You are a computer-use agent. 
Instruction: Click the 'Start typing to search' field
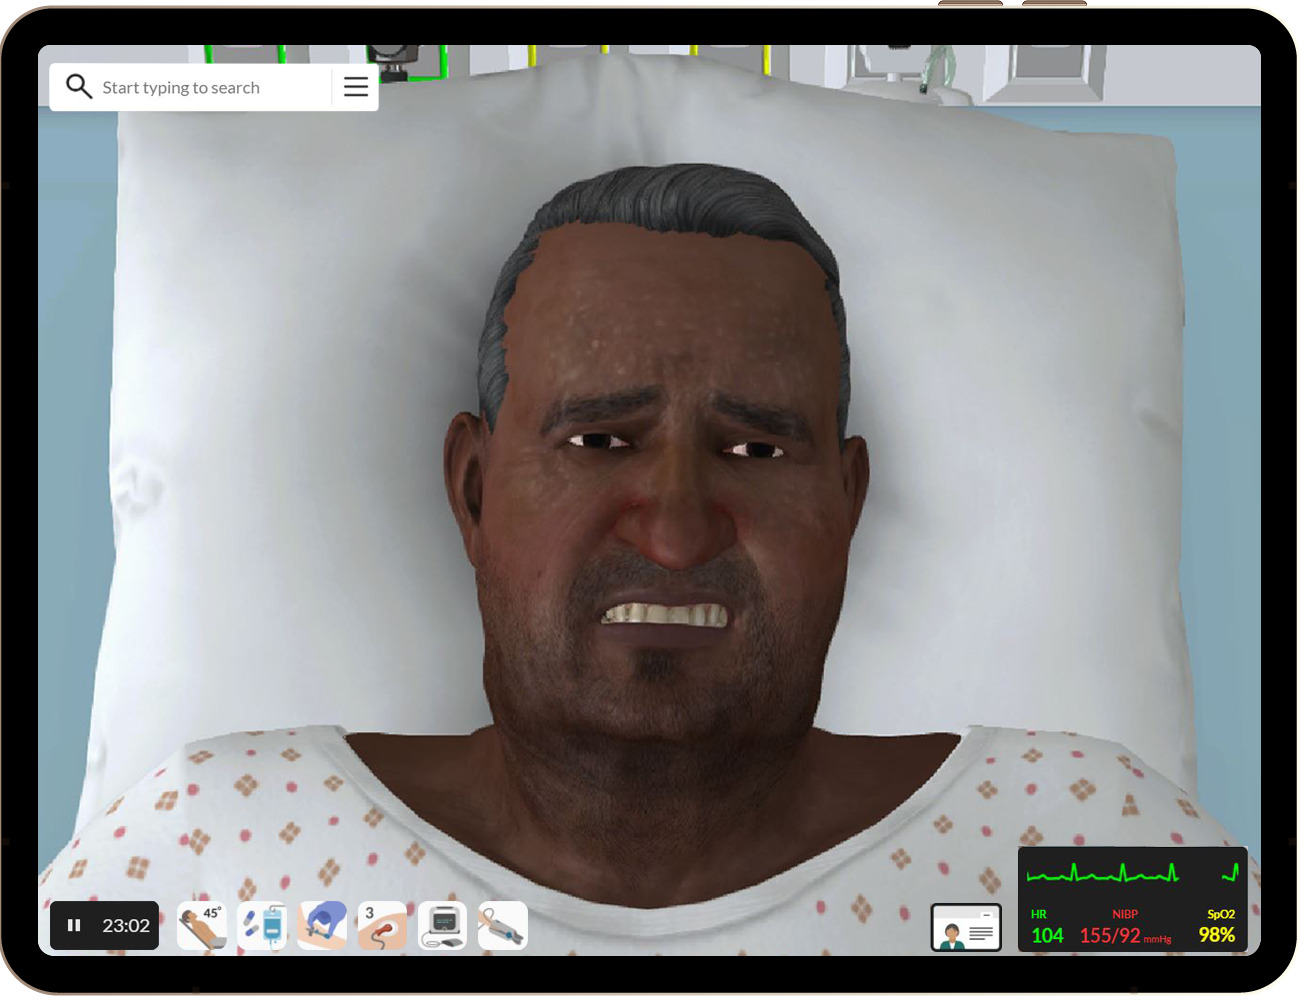200,88
